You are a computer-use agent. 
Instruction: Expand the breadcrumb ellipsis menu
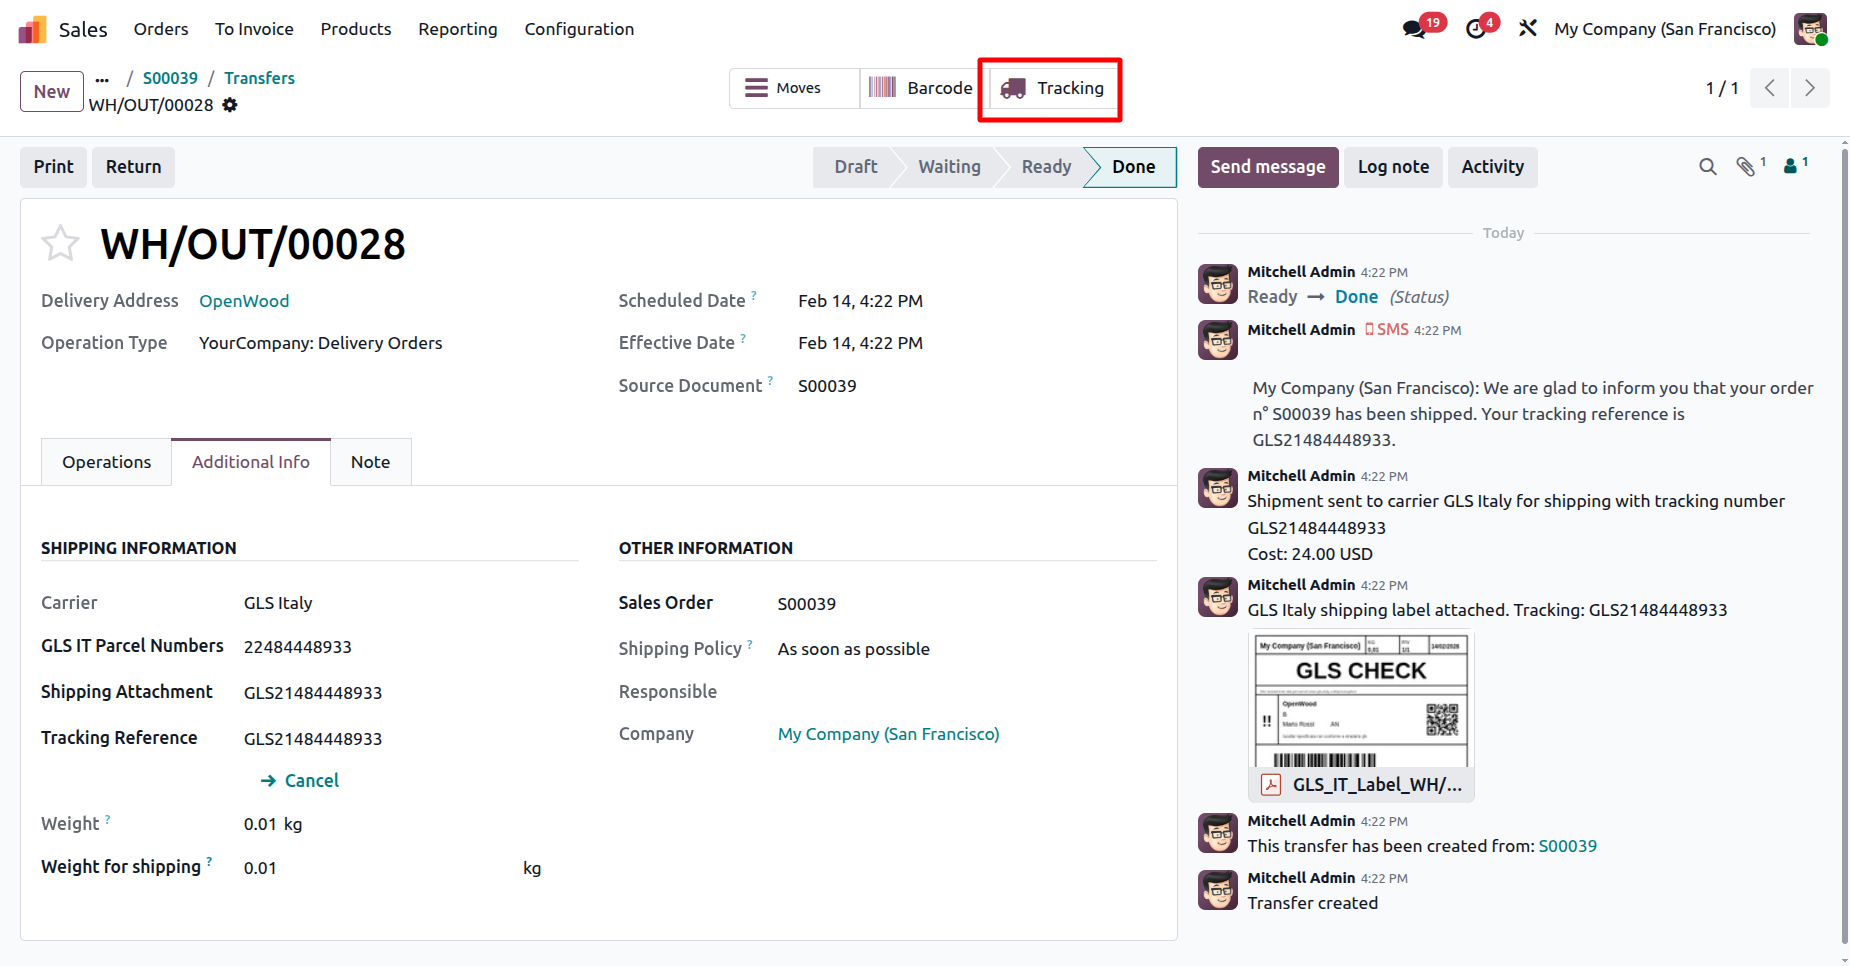coord(102,78)
